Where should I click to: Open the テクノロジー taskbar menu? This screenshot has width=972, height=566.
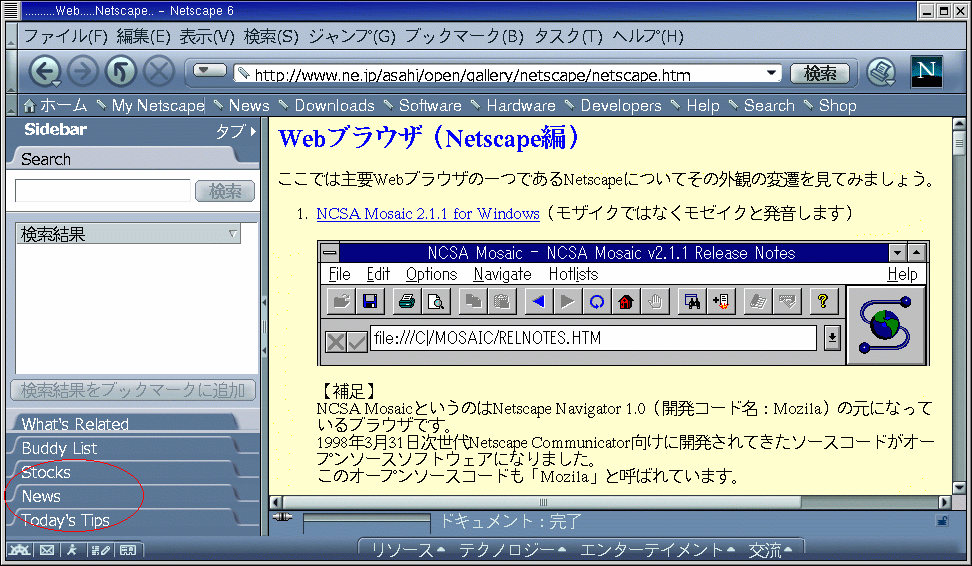click(x=512, y=551)
